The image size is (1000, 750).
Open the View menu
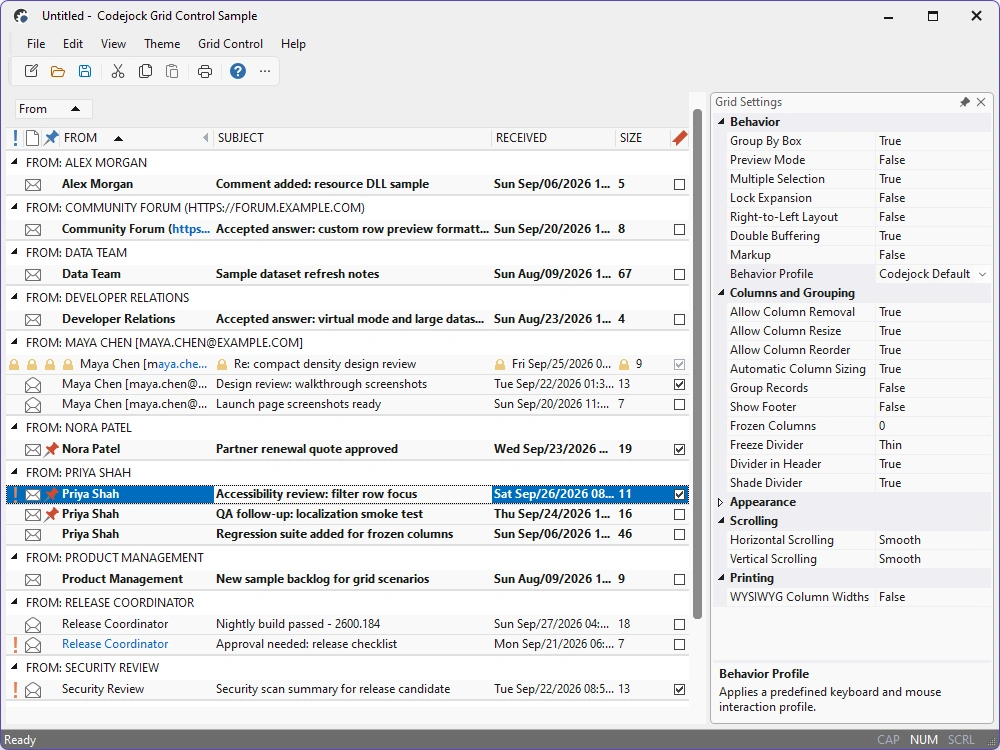click(x=114, y=44)
